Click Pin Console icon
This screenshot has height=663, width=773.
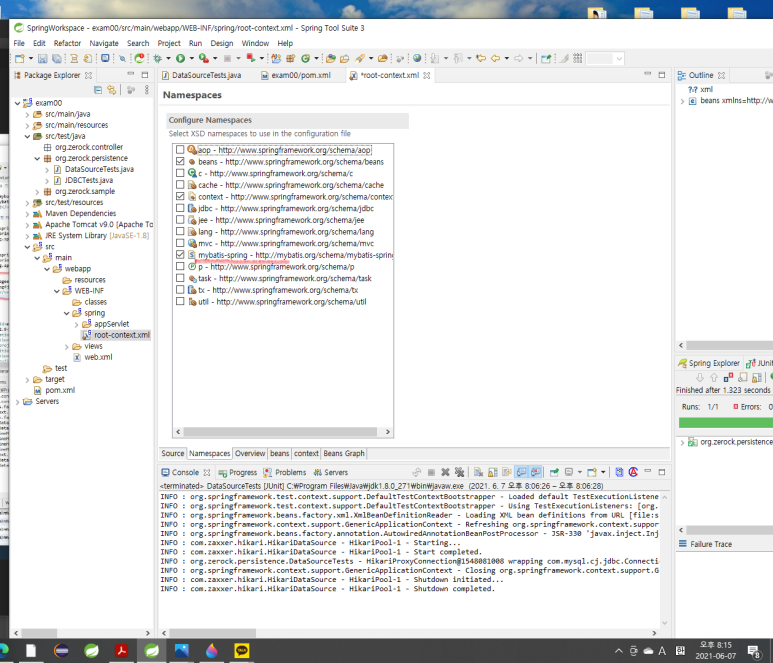pos(554,472)
